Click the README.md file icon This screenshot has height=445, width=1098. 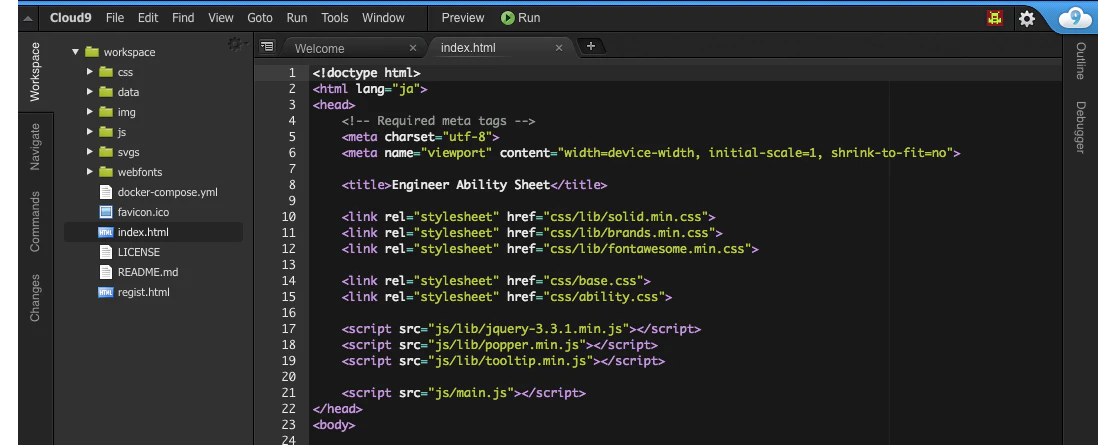click(x=106, y=272)
